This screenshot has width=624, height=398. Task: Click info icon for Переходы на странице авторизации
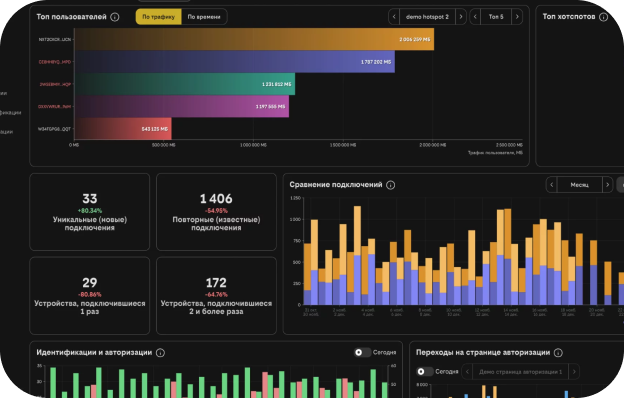[558, 353]
